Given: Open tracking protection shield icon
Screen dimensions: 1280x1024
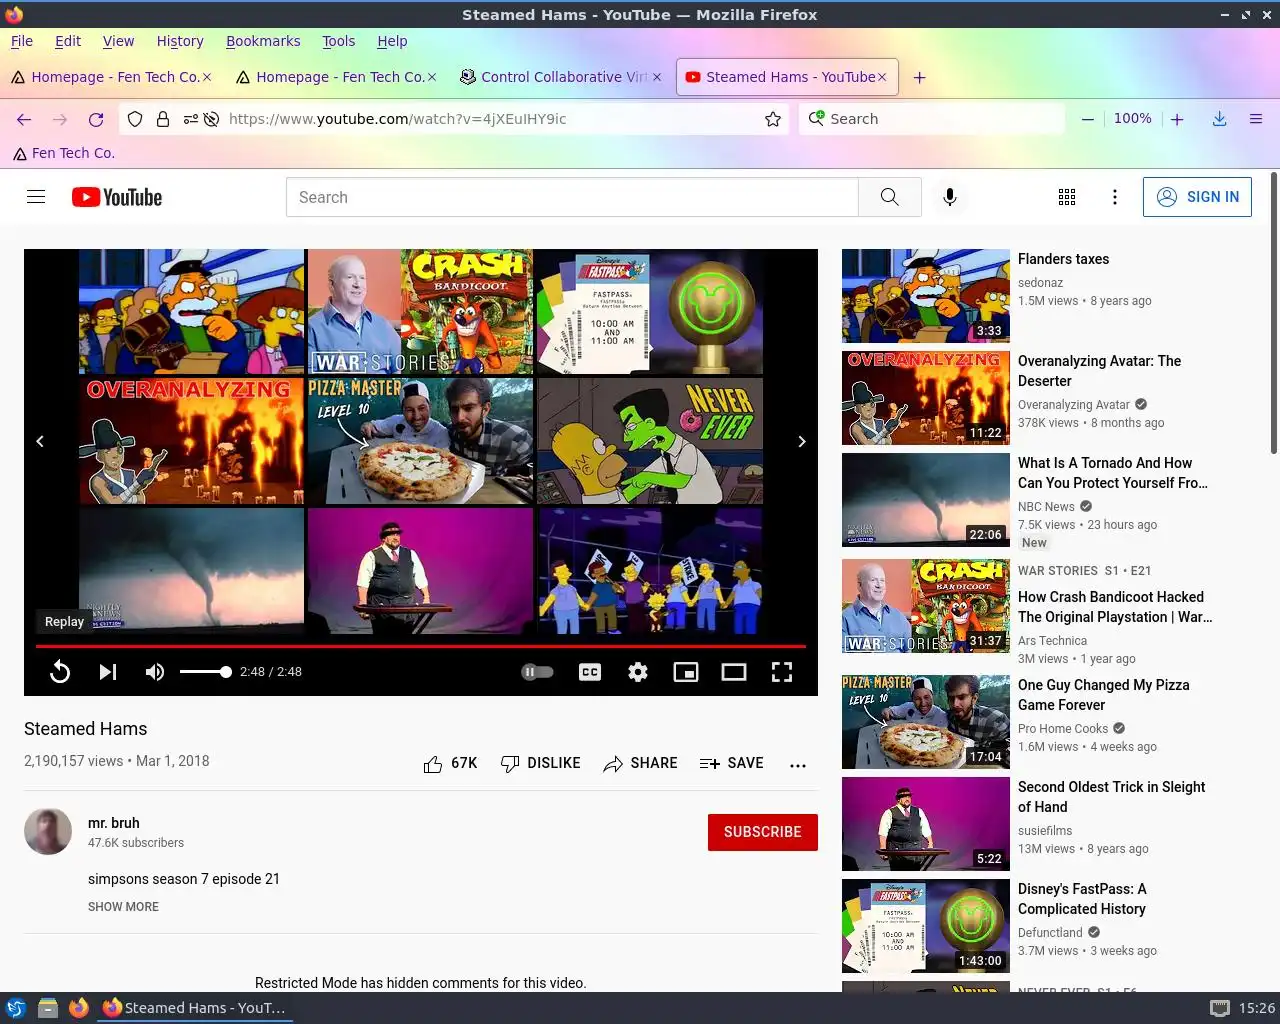Looking at the screenshot, I should tap(135, 119).
